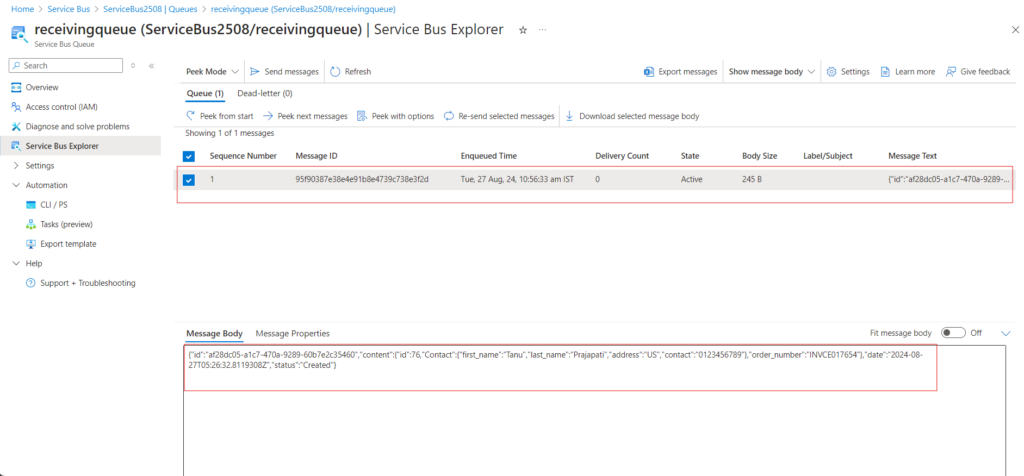Viewport: 1024px width, 476px height.
Task: Click the Body Size column header
Action: tap(760, 156)
